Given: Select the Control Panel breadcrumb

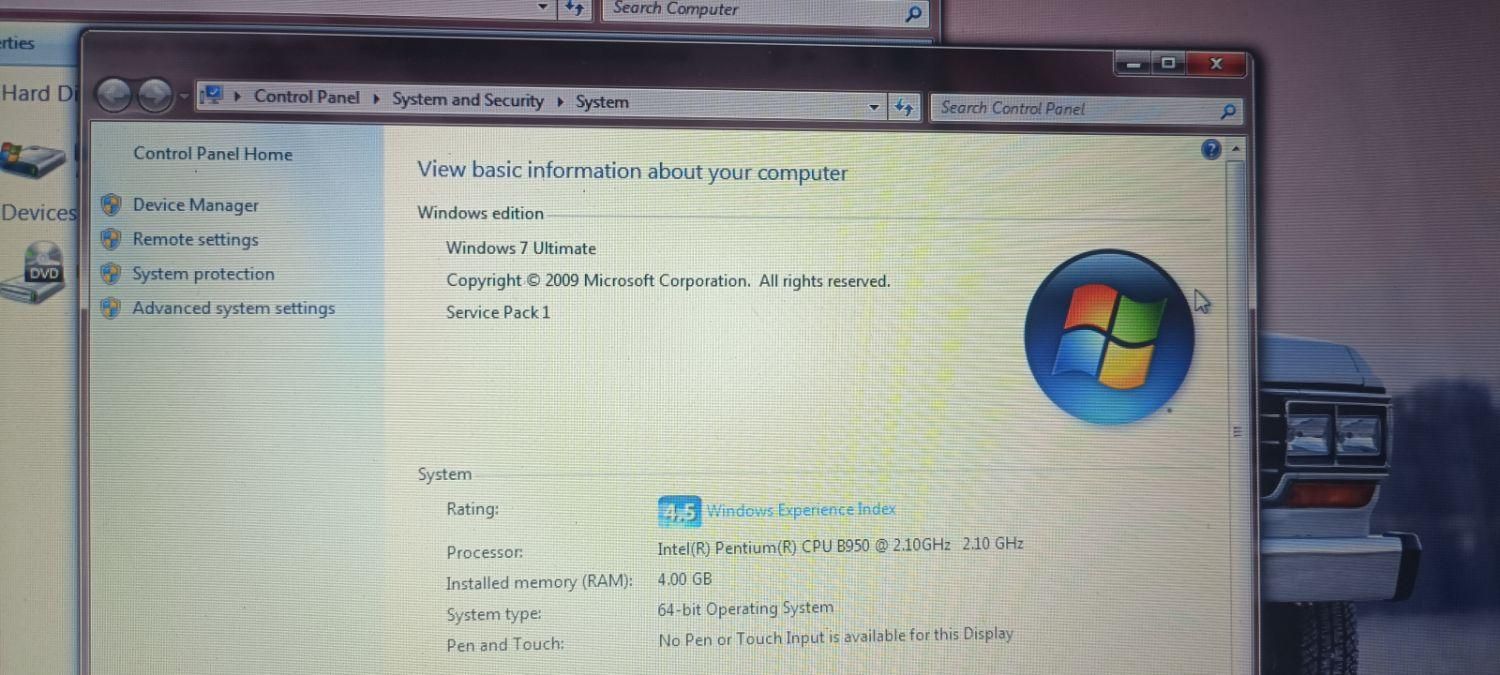Looking at the screenshot, I should pyautogui.click(x=306, y=97).
